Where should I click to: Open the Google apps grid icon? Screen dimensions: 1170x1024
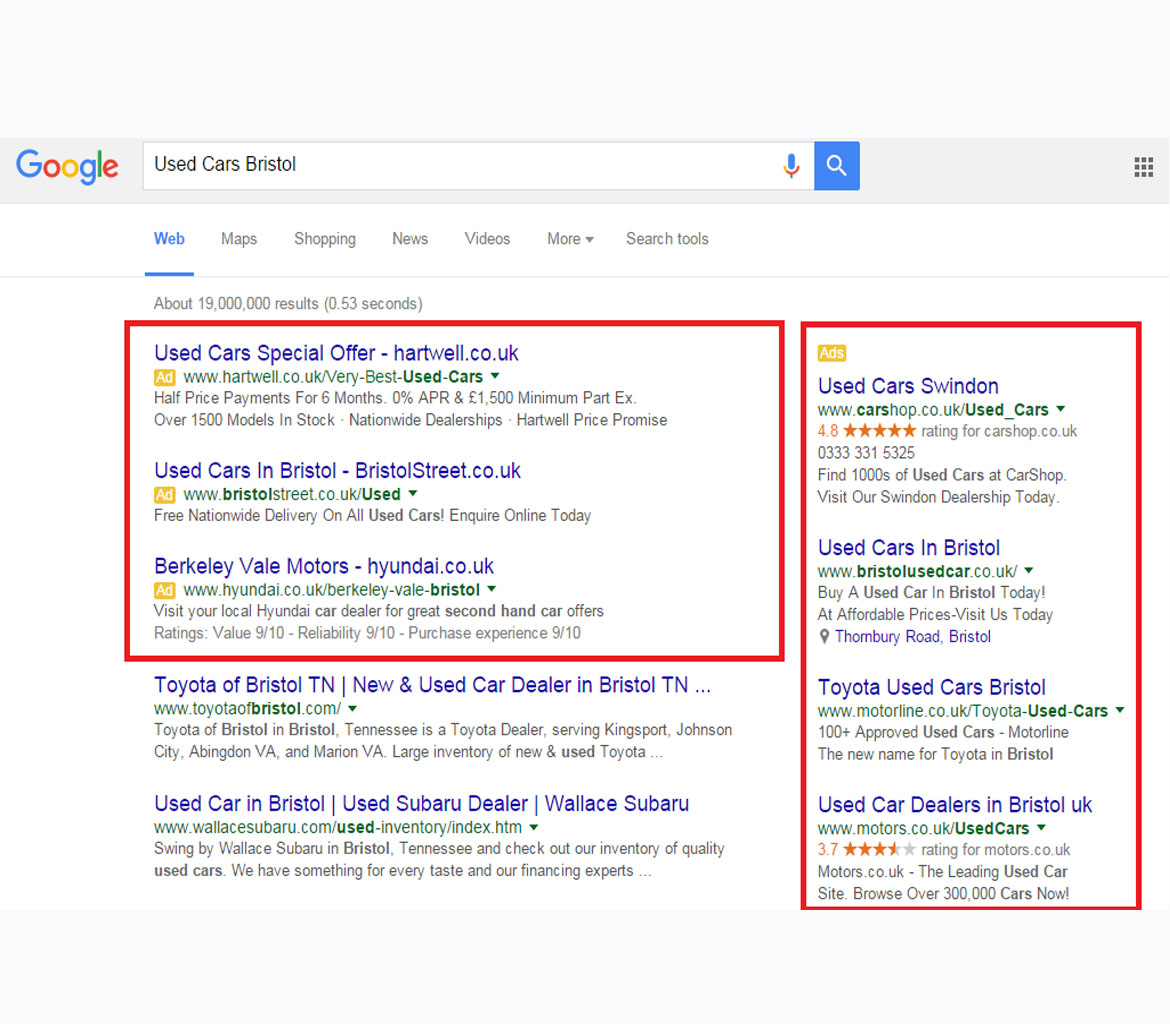pyautogui.click(x=1143, y=166)
